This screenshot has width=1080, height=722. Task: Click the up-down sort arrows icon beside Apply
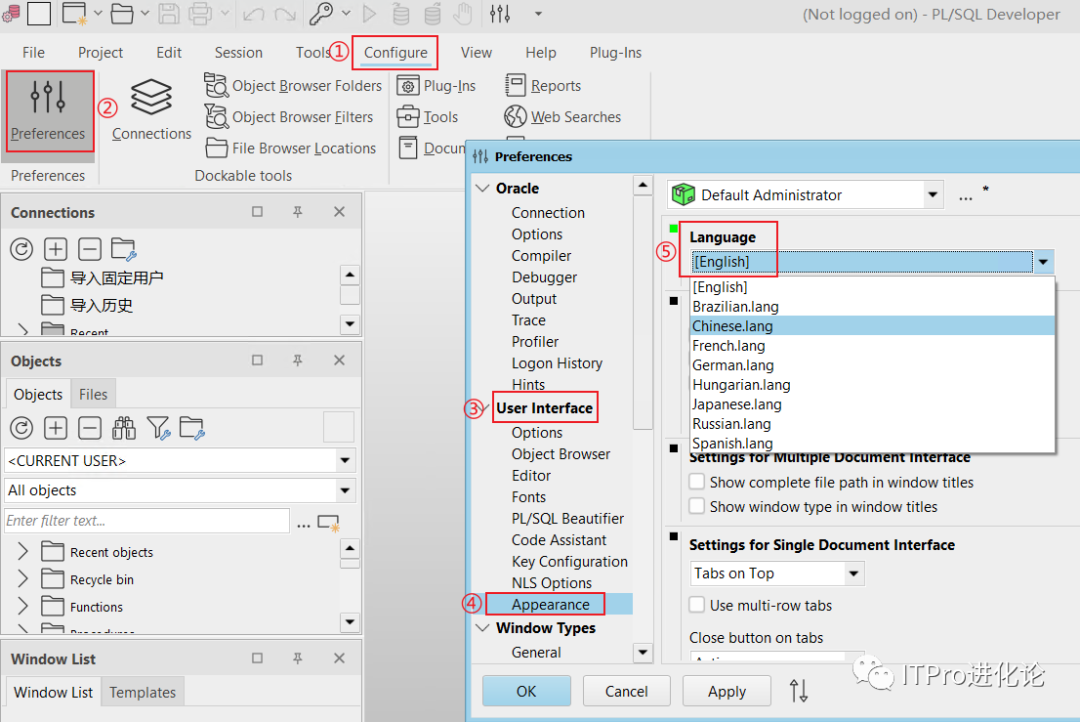798,690
